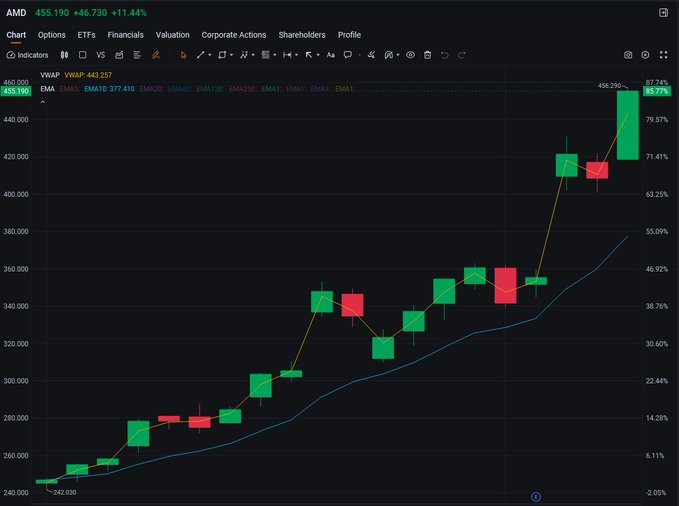Select the arrow marker tool
Screen dimensions: 679x506
[x=309, y=55]
